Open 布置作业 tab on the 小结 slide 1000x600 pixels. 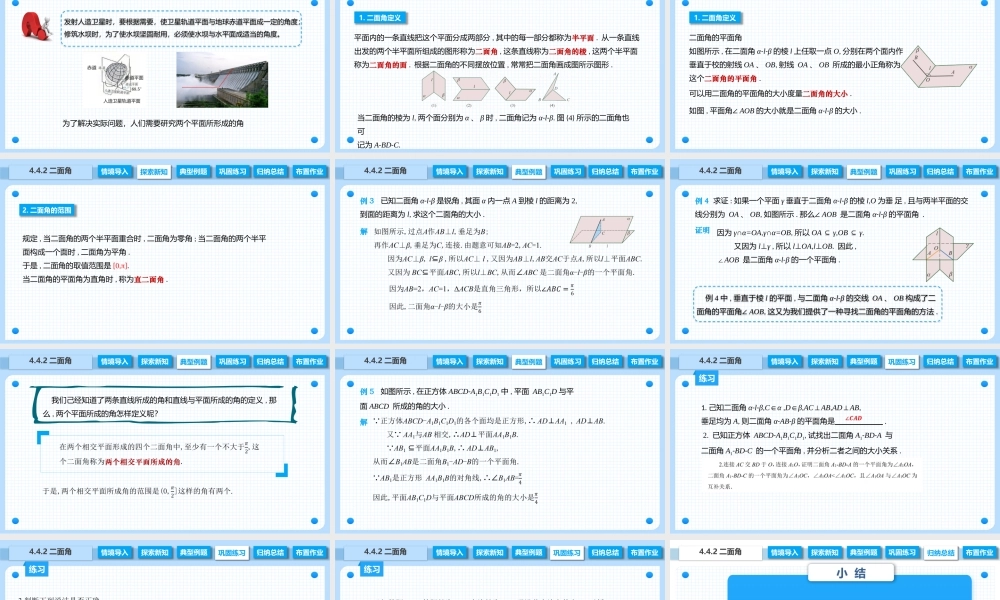980,552
